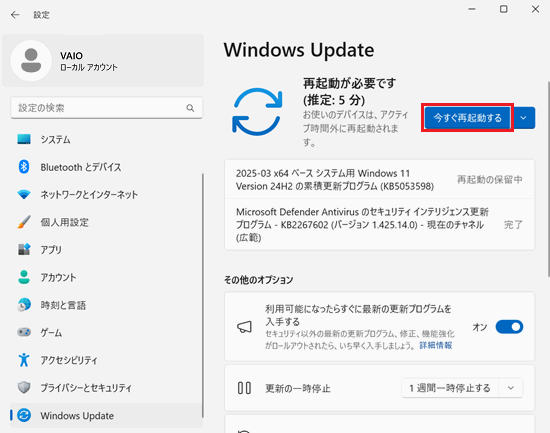550x433 pixels.
Task: Go to ネットワークとインターネット
Action: [106, 194]
